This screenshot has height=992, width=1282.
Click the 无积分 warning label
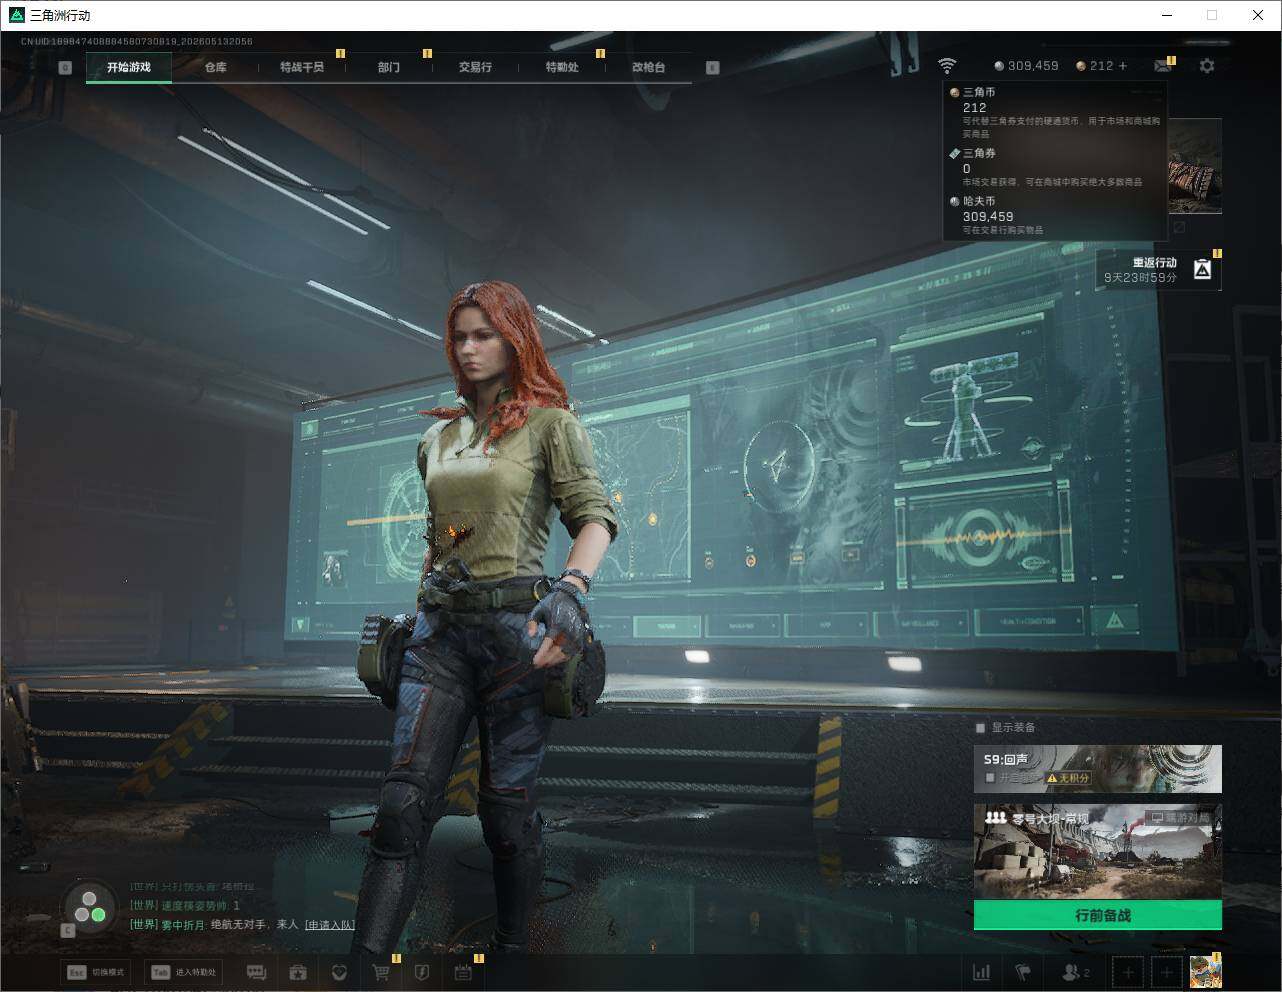click(x=1068, y=778)
